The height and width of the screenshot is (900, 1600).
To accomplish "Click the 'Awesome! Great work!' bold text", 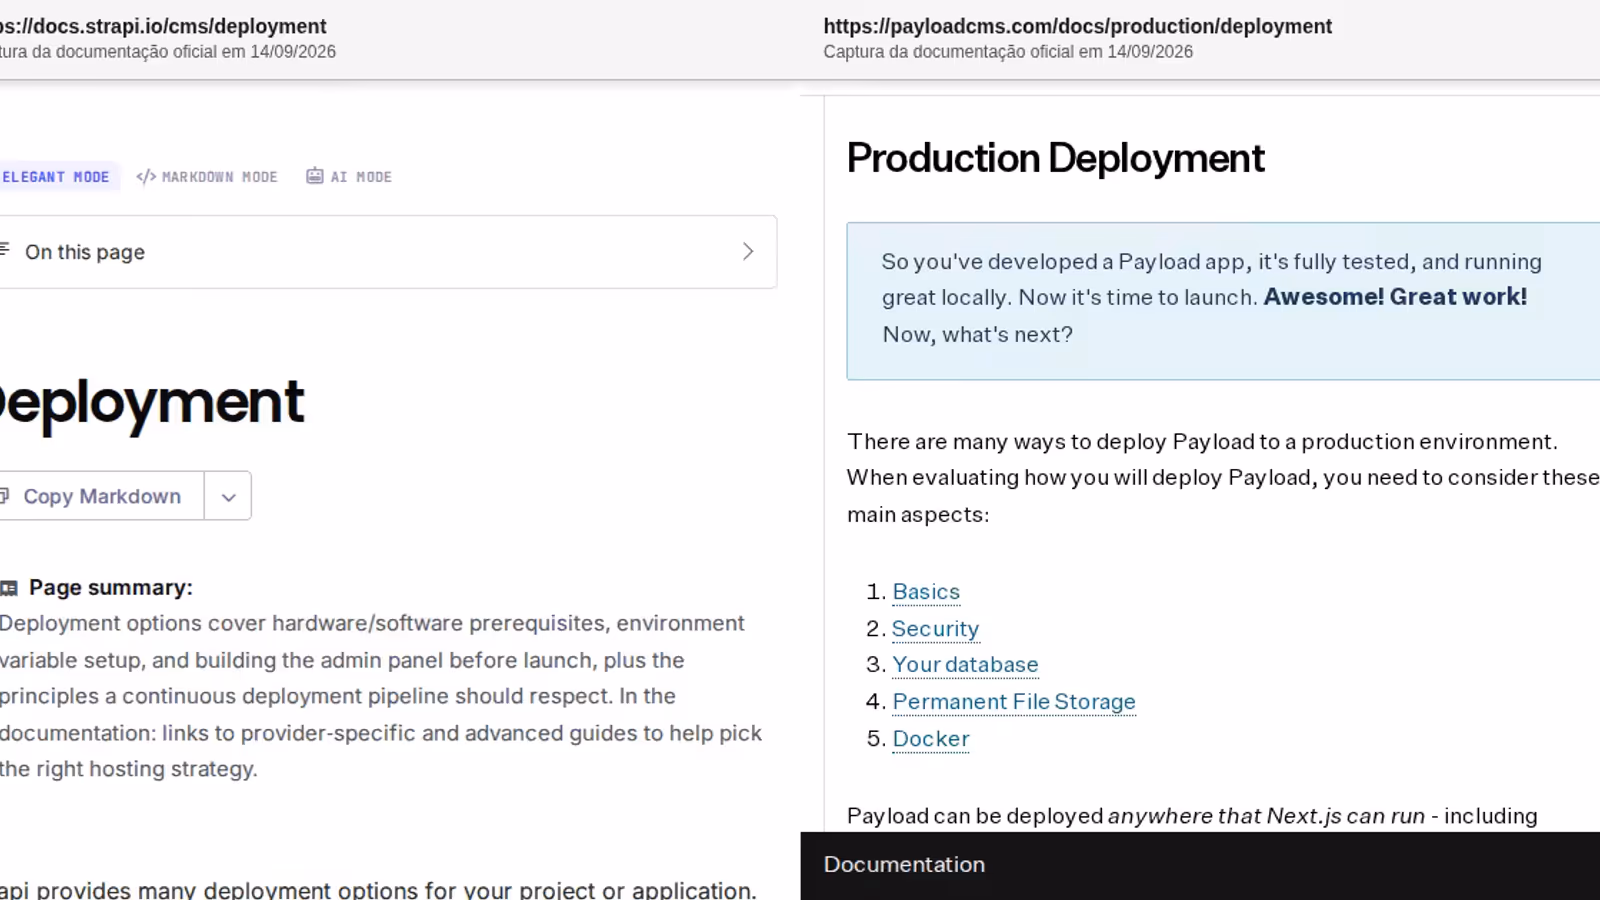I will click(1395, 297).
